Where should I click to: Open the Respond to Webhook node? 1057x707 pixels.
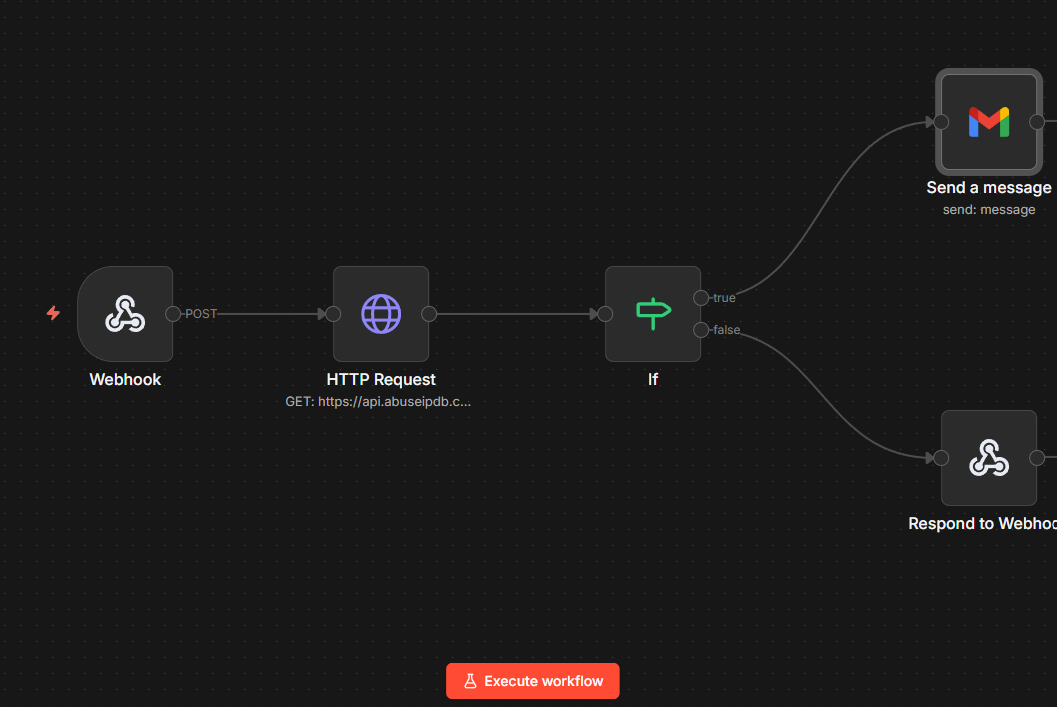point(988,458)
